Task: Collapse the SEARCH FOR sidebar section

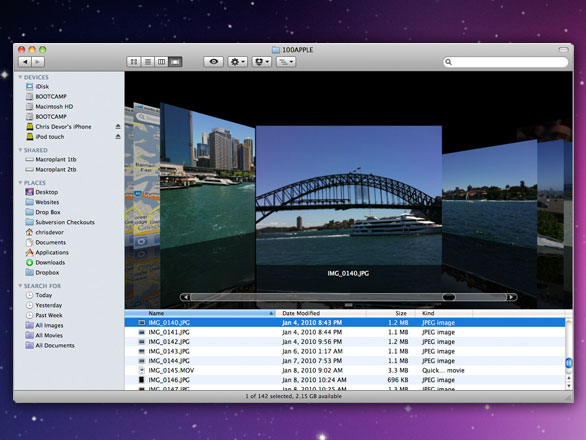Action: click(20, 286)
